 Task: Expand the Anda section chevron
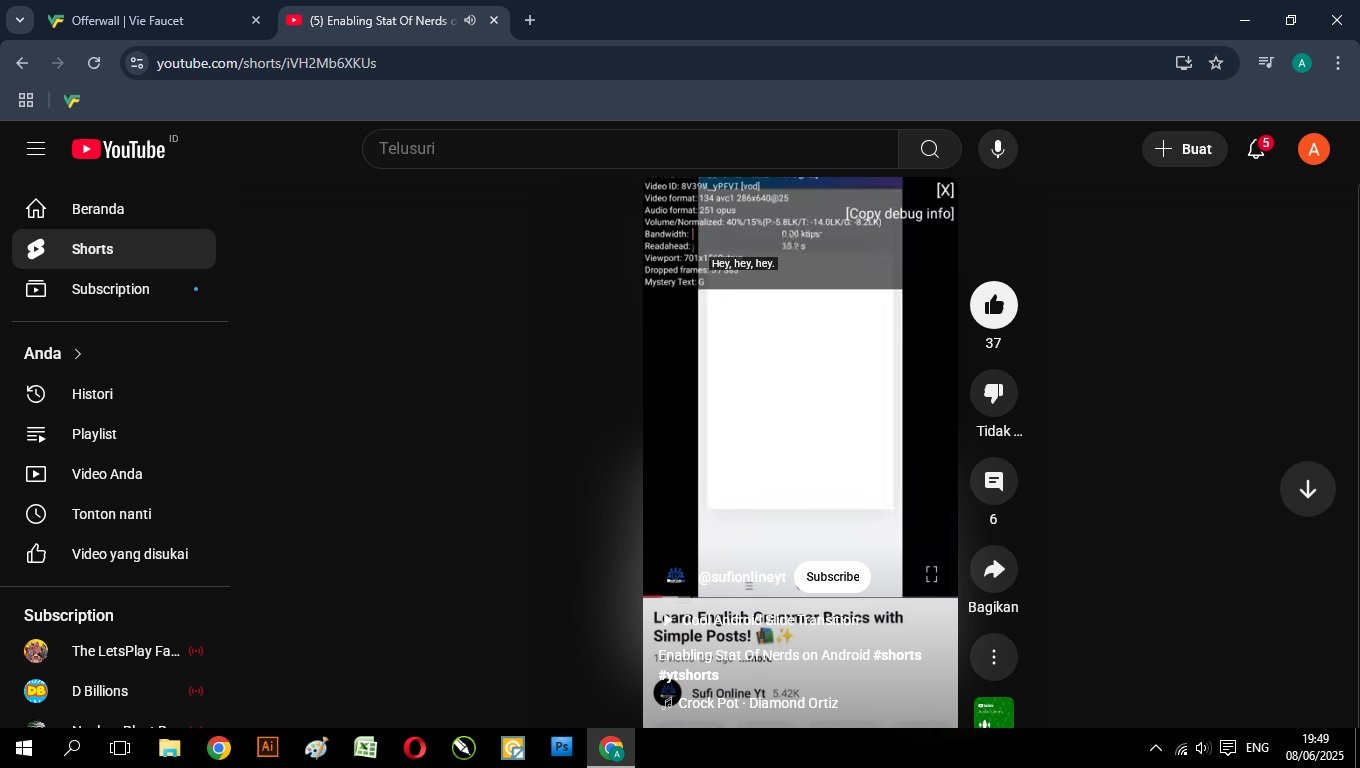(78, 354)
